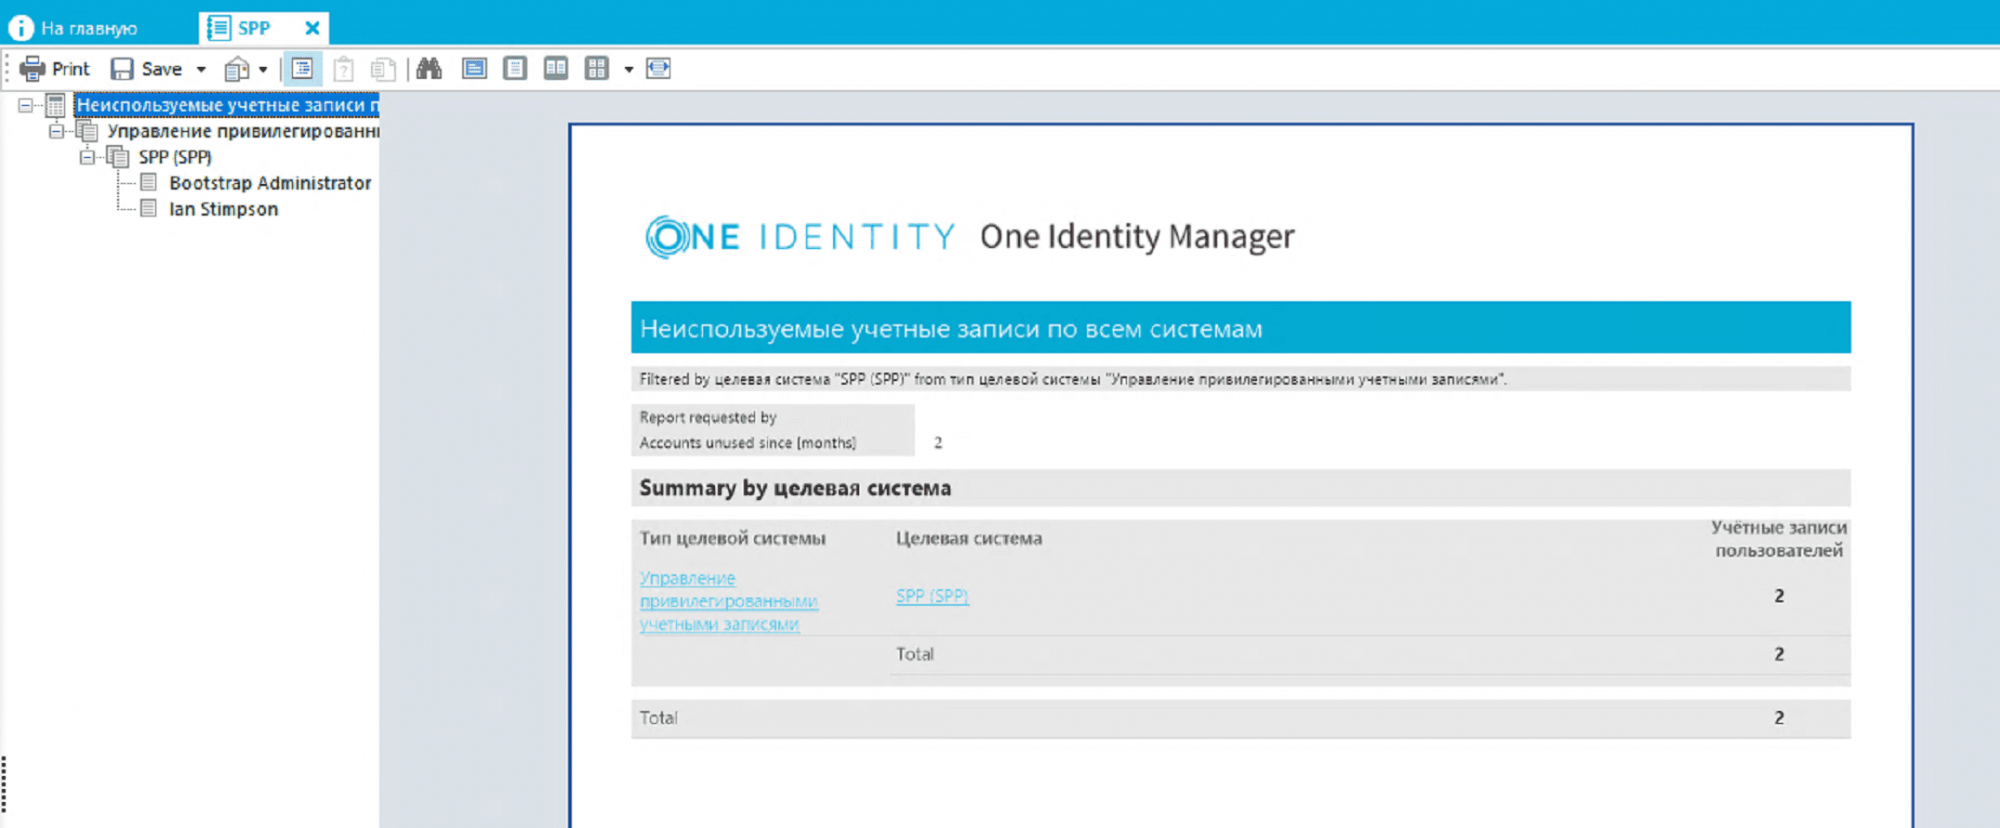Select multiple-pages grid view icon

tap(597, 69)
